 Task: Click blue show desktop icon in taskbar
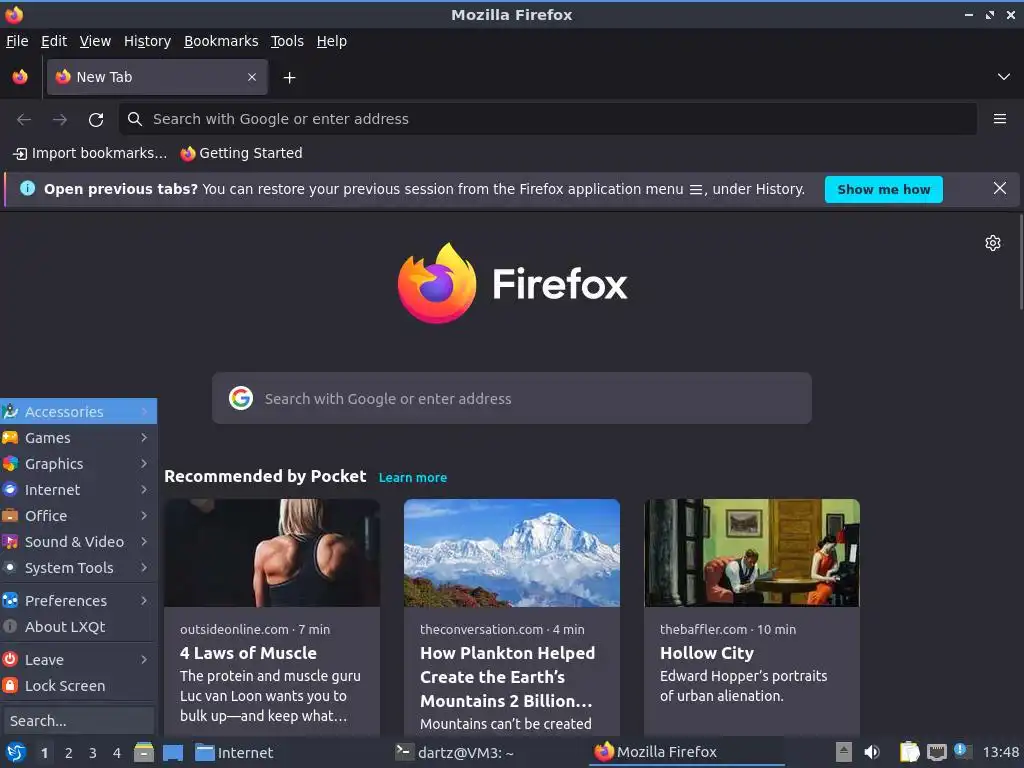(172, 753)
